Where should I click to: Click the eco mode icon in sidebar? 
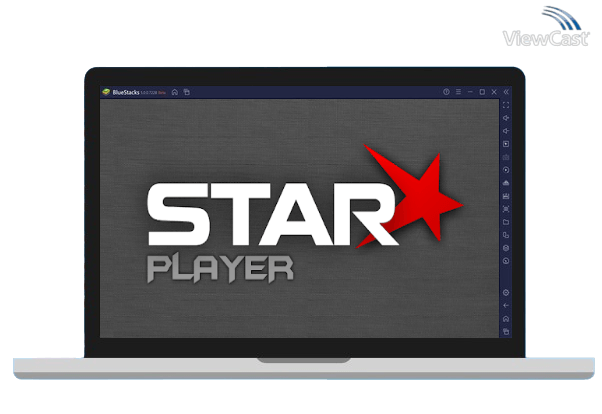506,261
